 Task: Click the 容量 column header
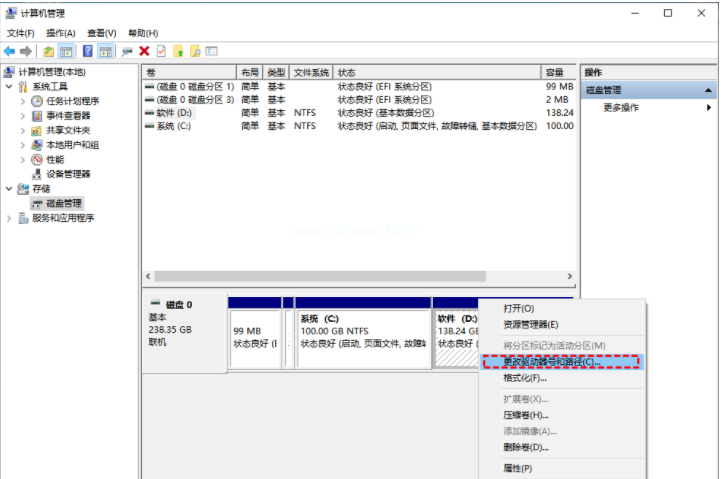coord(555,73)
